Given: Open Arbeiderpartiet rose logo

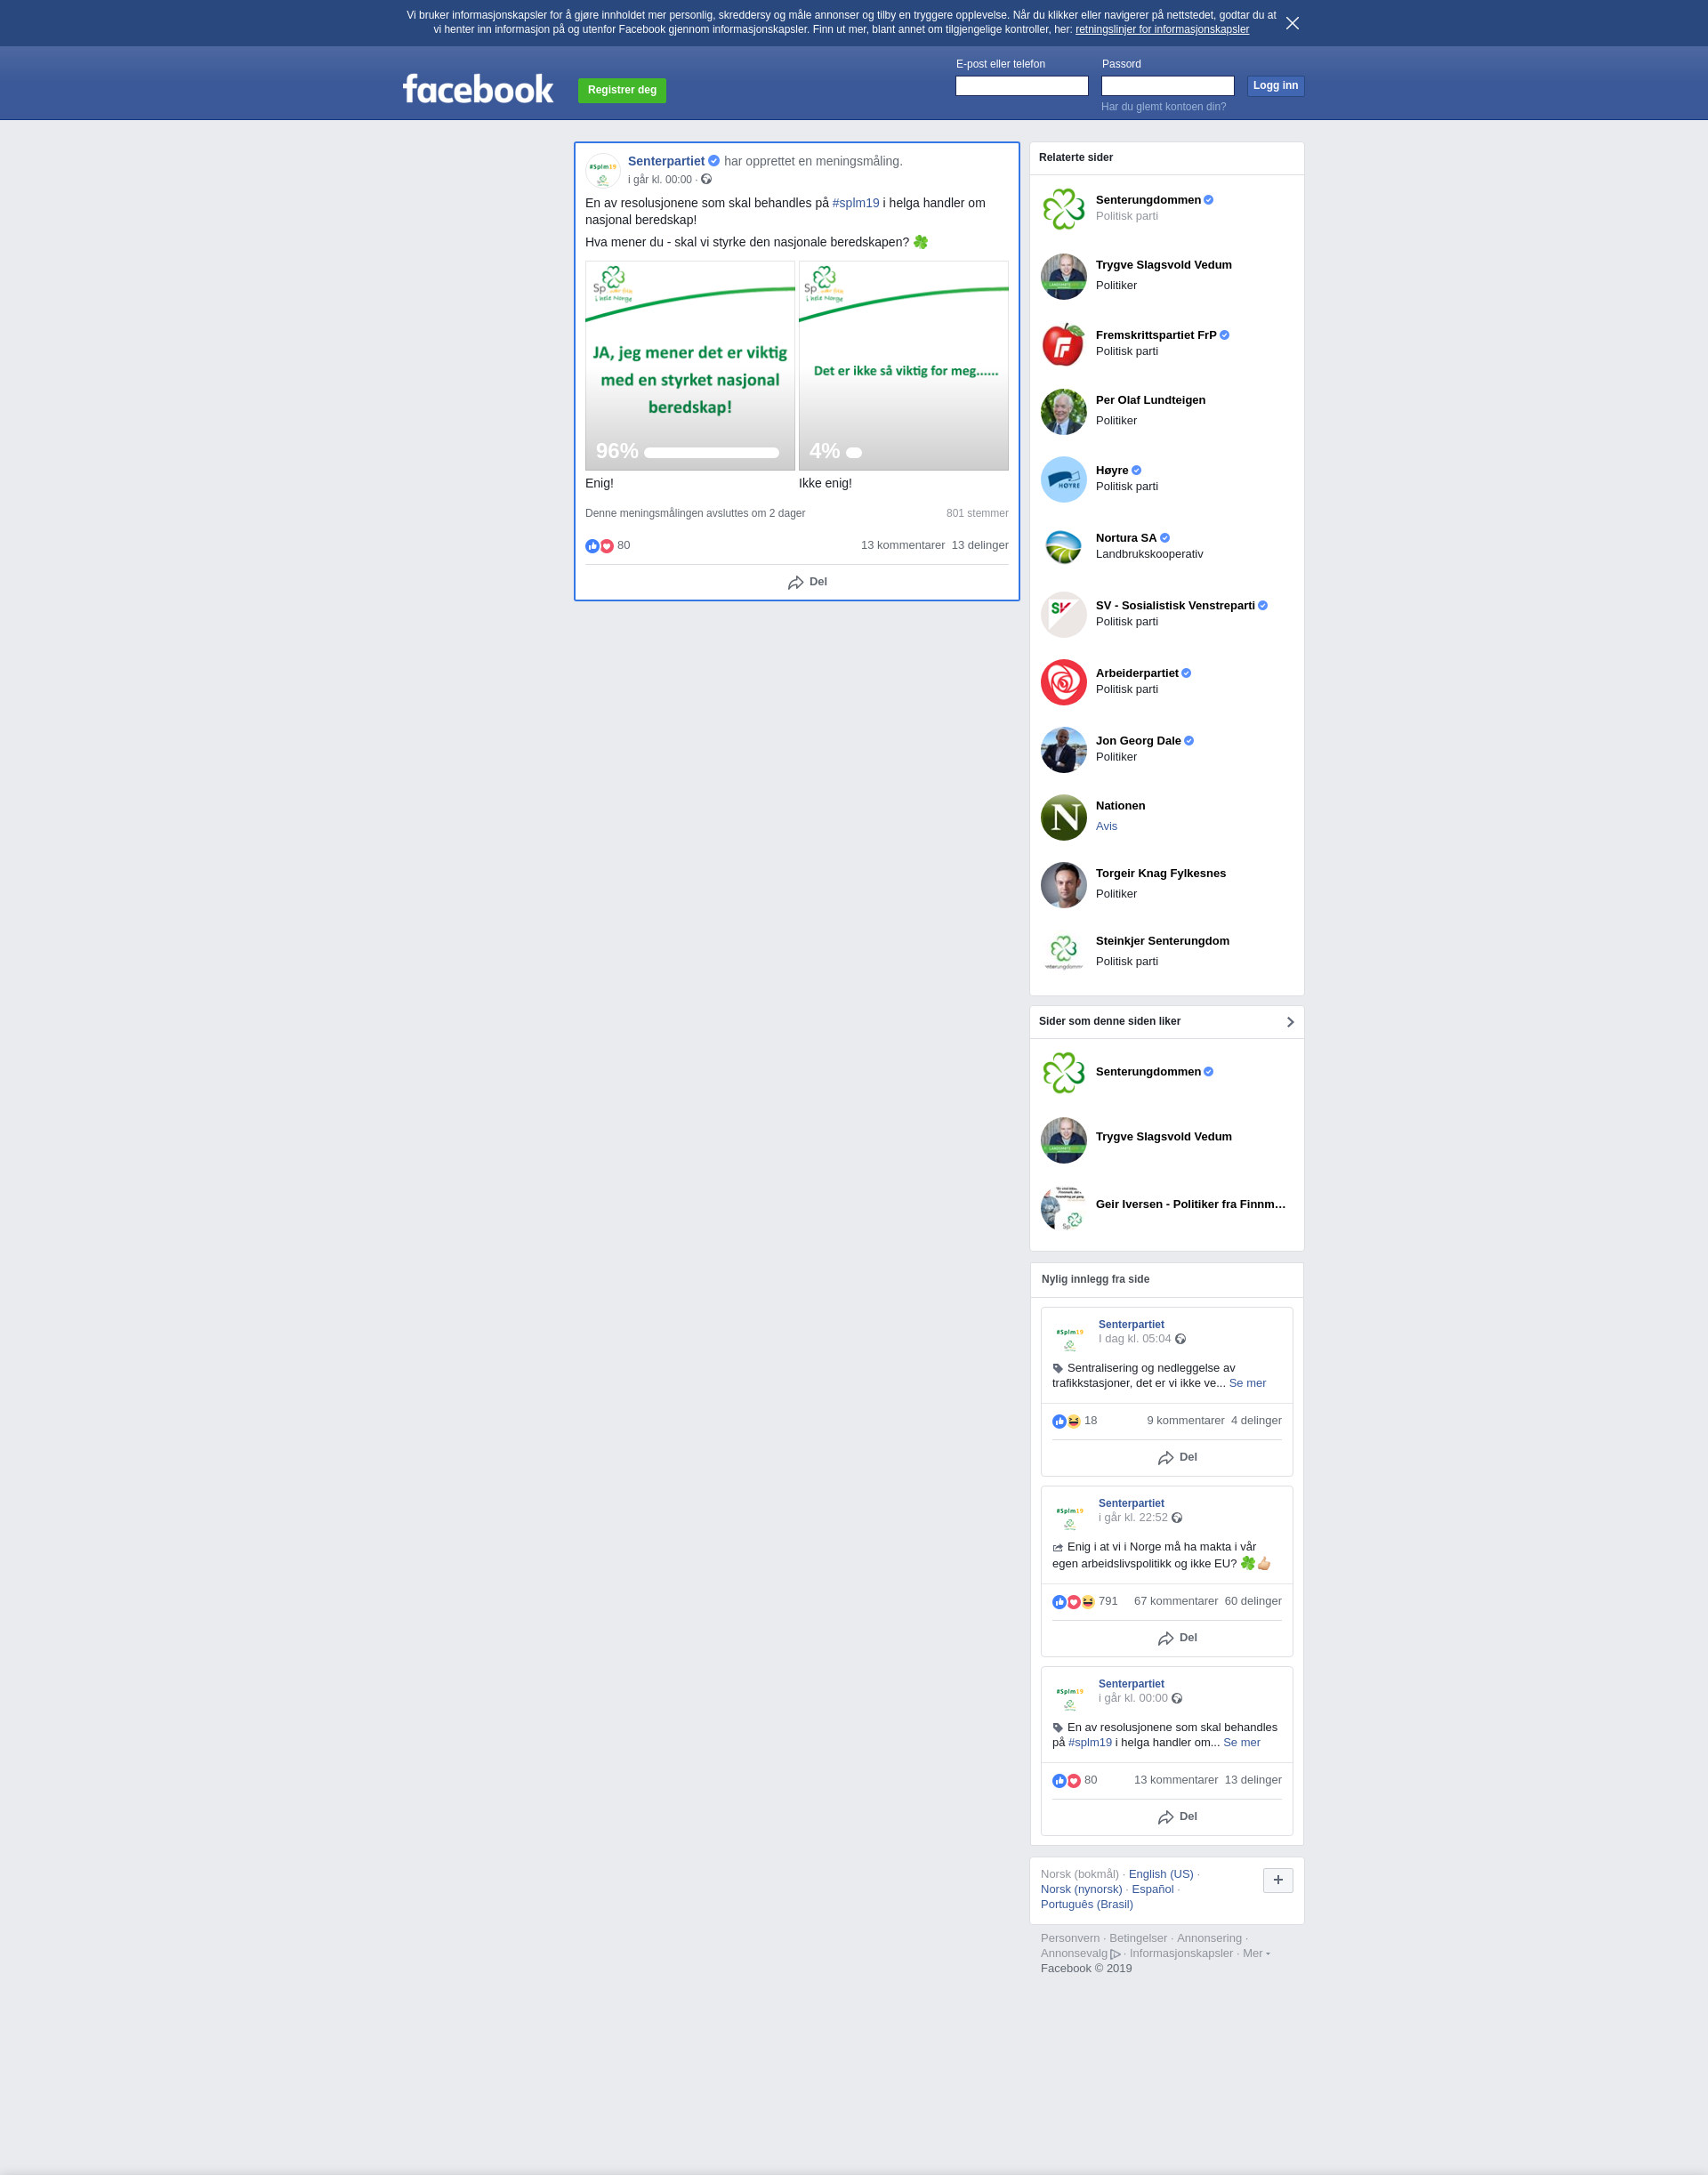Looking at the screenshot, I should point(1063,682).
